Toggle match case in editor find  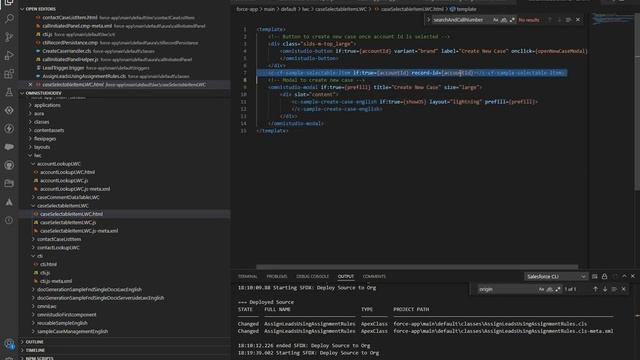point(496,20)
